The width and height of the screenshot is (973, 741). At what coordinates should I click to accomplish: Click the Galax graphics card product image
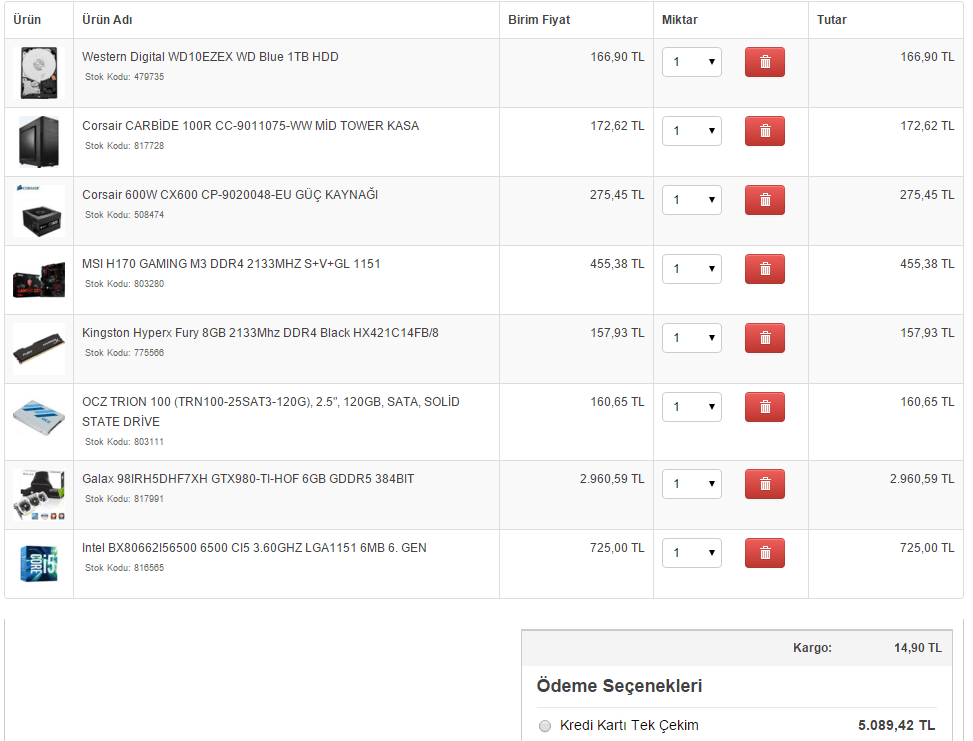pyautogui.click(x=39, y=495)
